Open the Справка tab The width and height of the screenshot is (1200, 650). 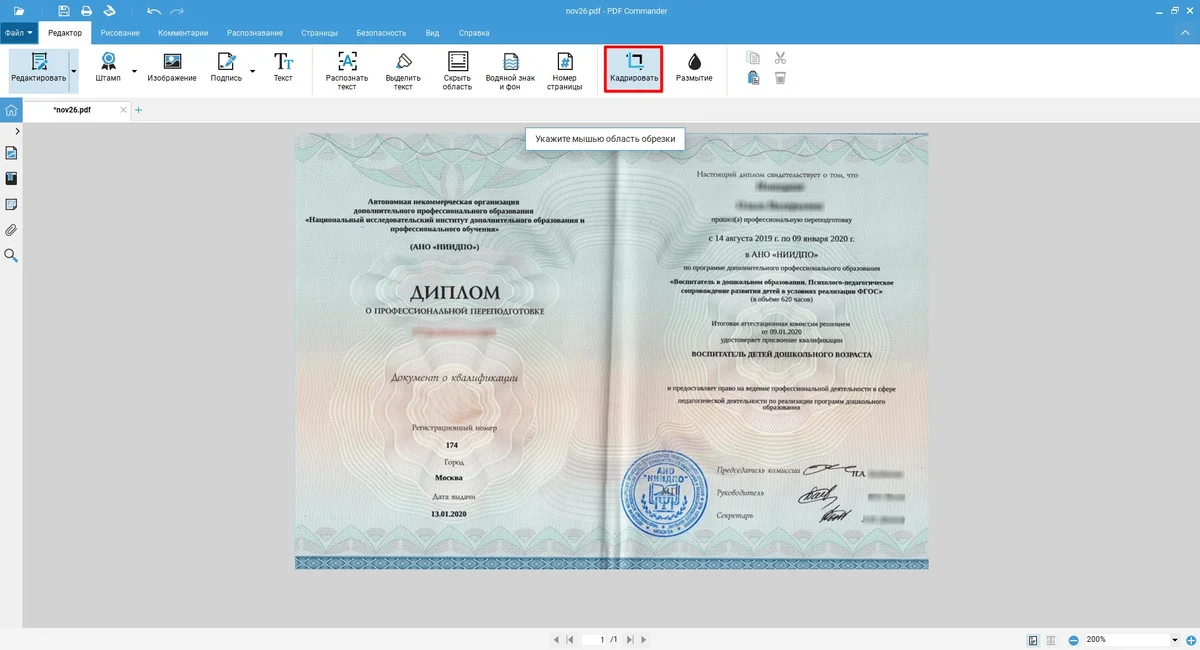pos(474,33)
